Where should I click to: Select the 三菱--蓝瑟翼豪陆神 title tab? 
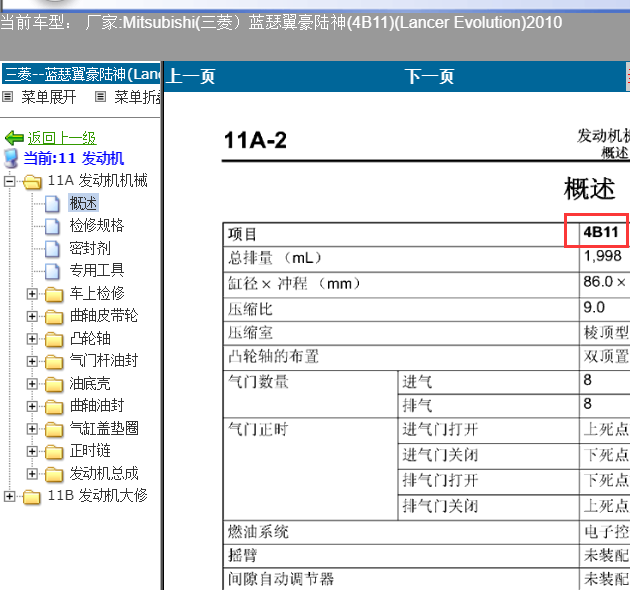tap(81, 74)
